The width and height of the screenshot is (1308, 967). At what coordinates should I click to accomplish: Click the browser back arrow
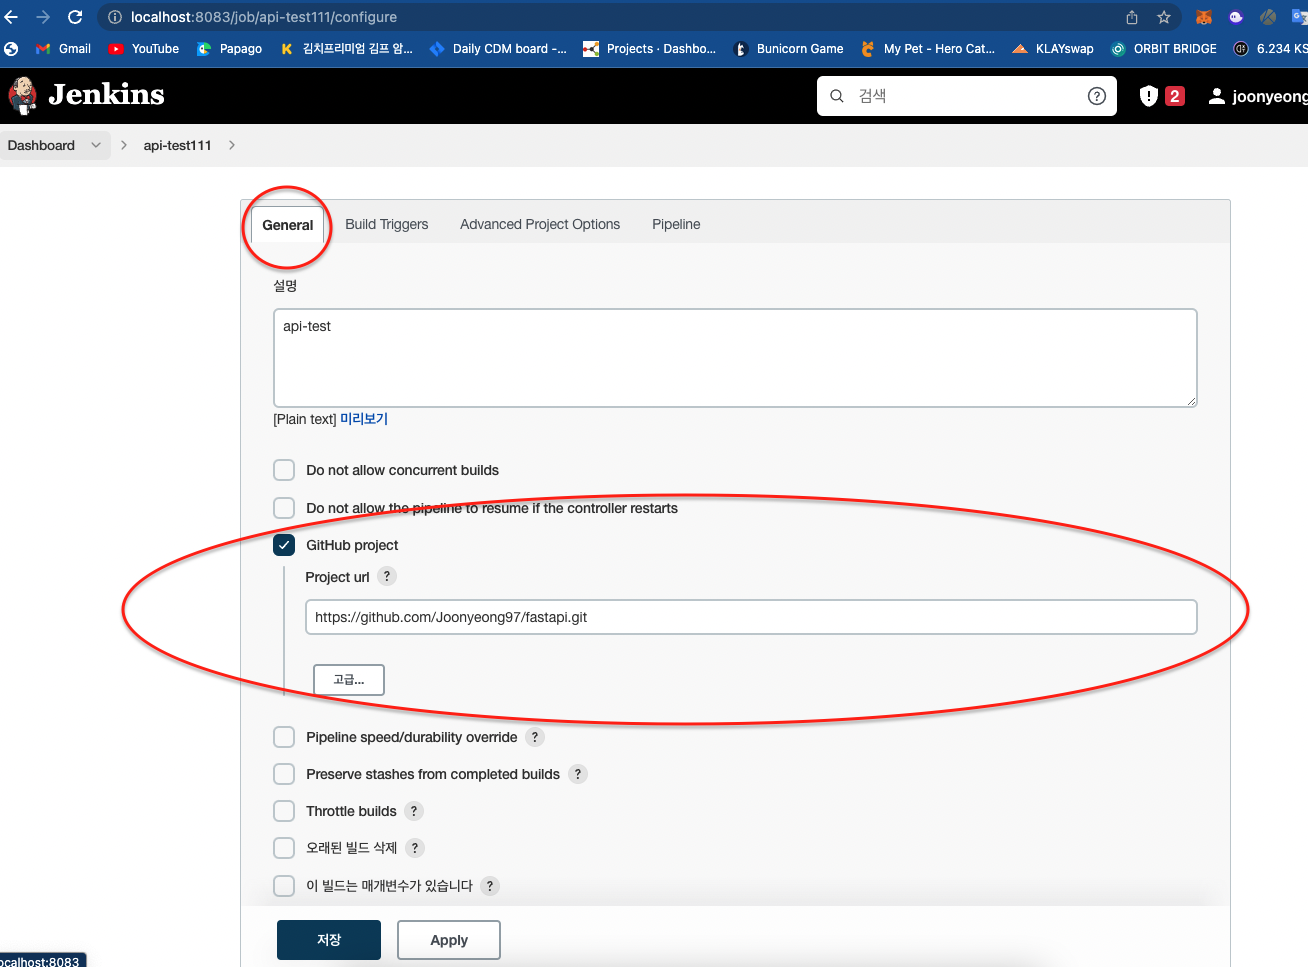pyautogui.click(x=11, y=17)
